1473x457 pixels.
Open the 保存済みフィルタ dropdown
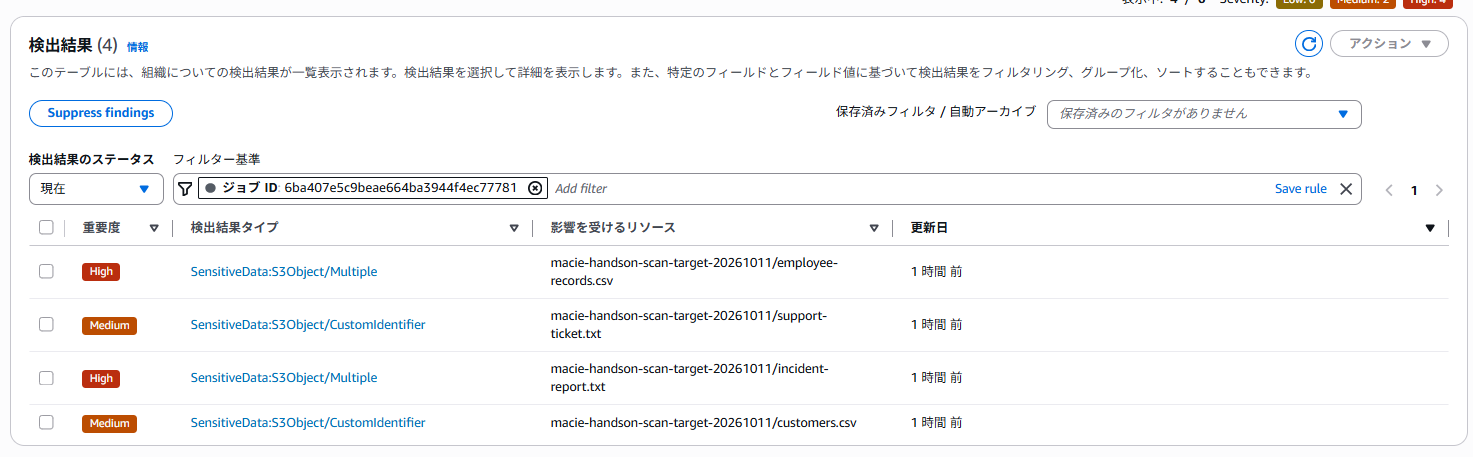[1204, 114]
